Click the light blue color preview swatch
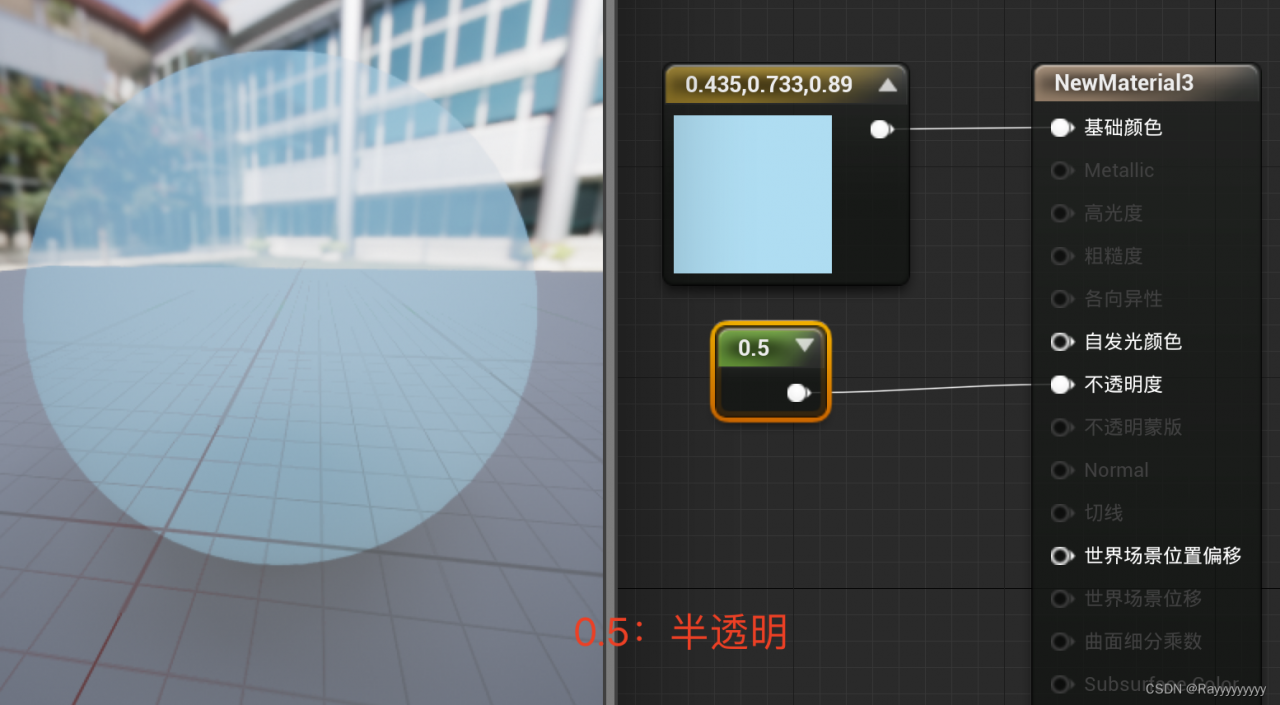Image resolution: width=1280 pixels, height=705 pixels. [x=752, y=195]
